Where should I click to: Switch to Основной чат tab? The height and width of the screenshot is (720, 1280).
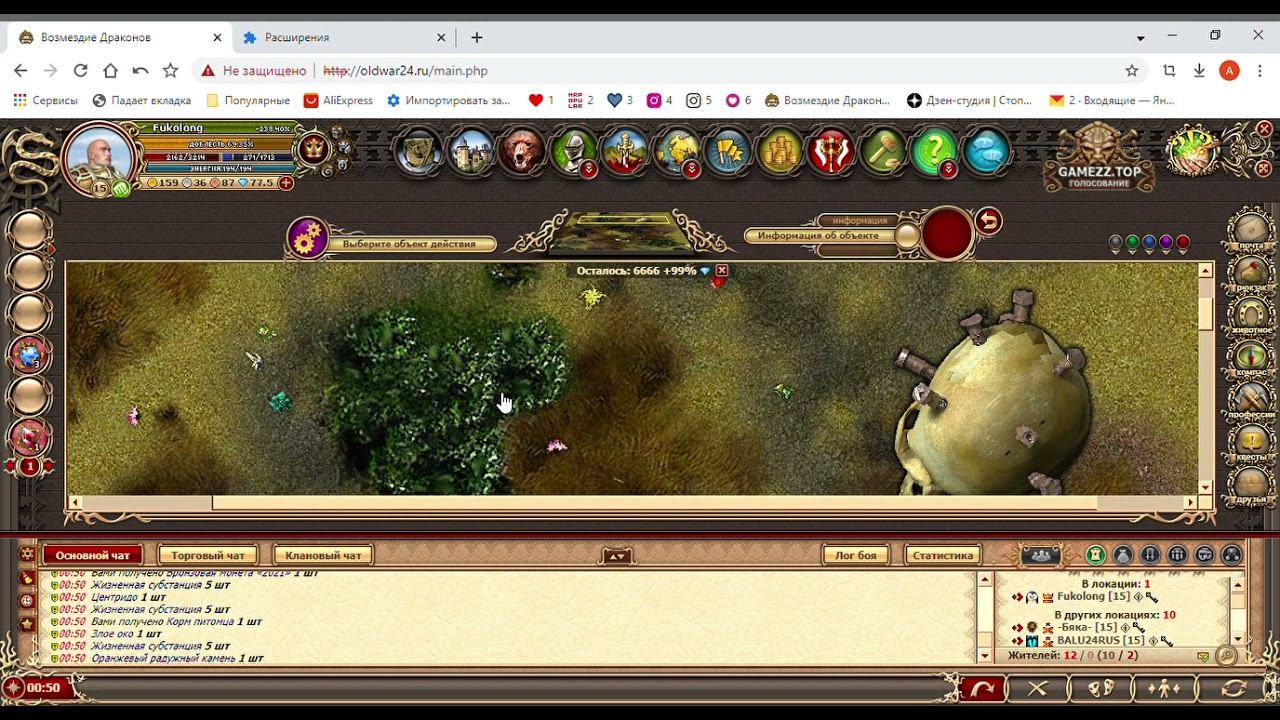(x=93, y=555)
